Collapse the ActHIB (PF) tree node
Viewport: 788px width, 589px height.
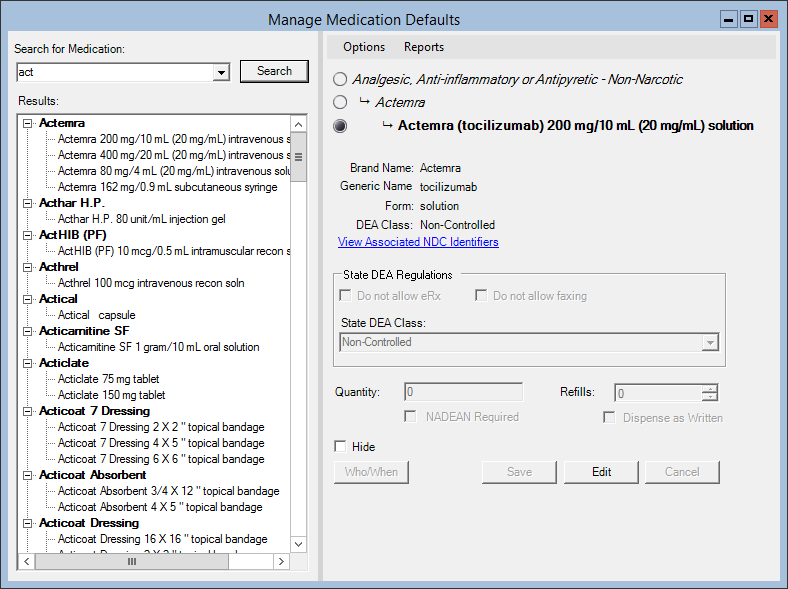pyautogui.click(x=28, y=236)
